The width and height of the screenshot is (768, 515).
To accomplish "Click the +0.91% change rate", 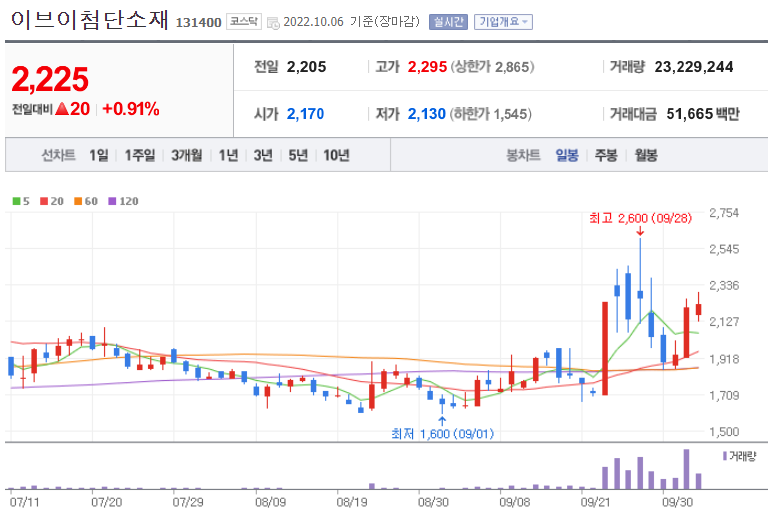I will coord(131,109).
